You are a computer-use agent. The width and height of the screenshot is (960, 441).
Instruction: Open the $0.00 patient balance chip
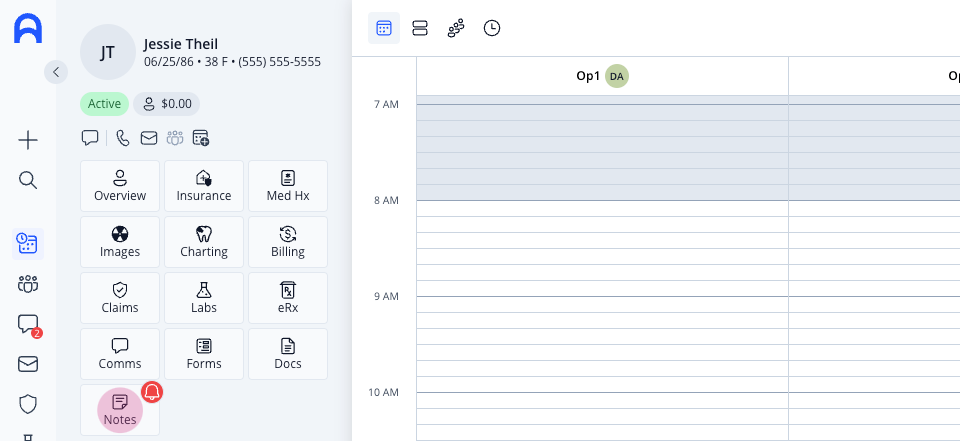pyautogui.click(x=167, y=104)
